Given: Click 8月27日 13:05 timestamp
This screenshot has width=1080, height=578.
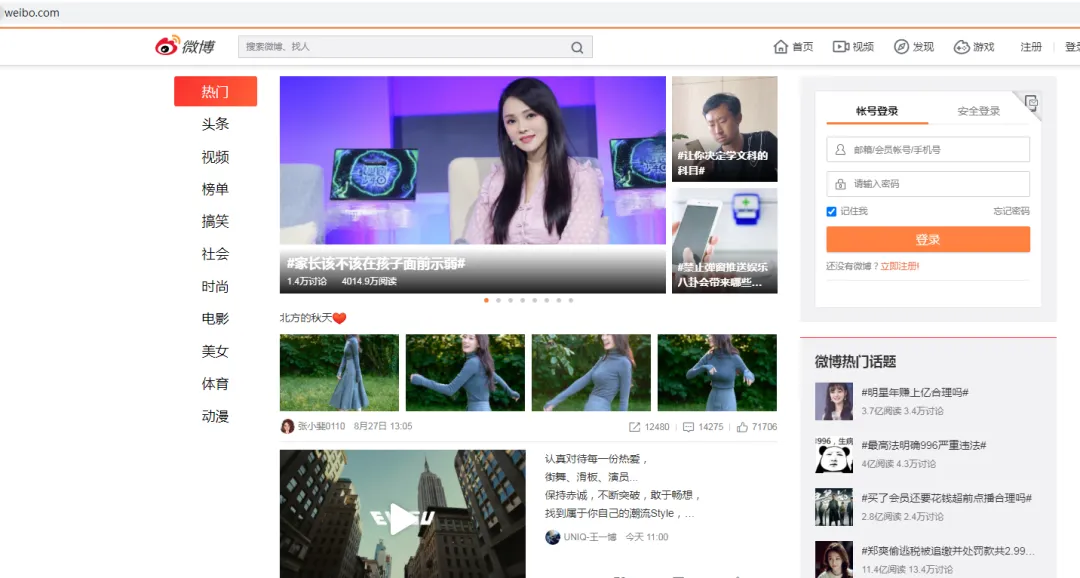Looking at the screenshot, I should 383,426.
